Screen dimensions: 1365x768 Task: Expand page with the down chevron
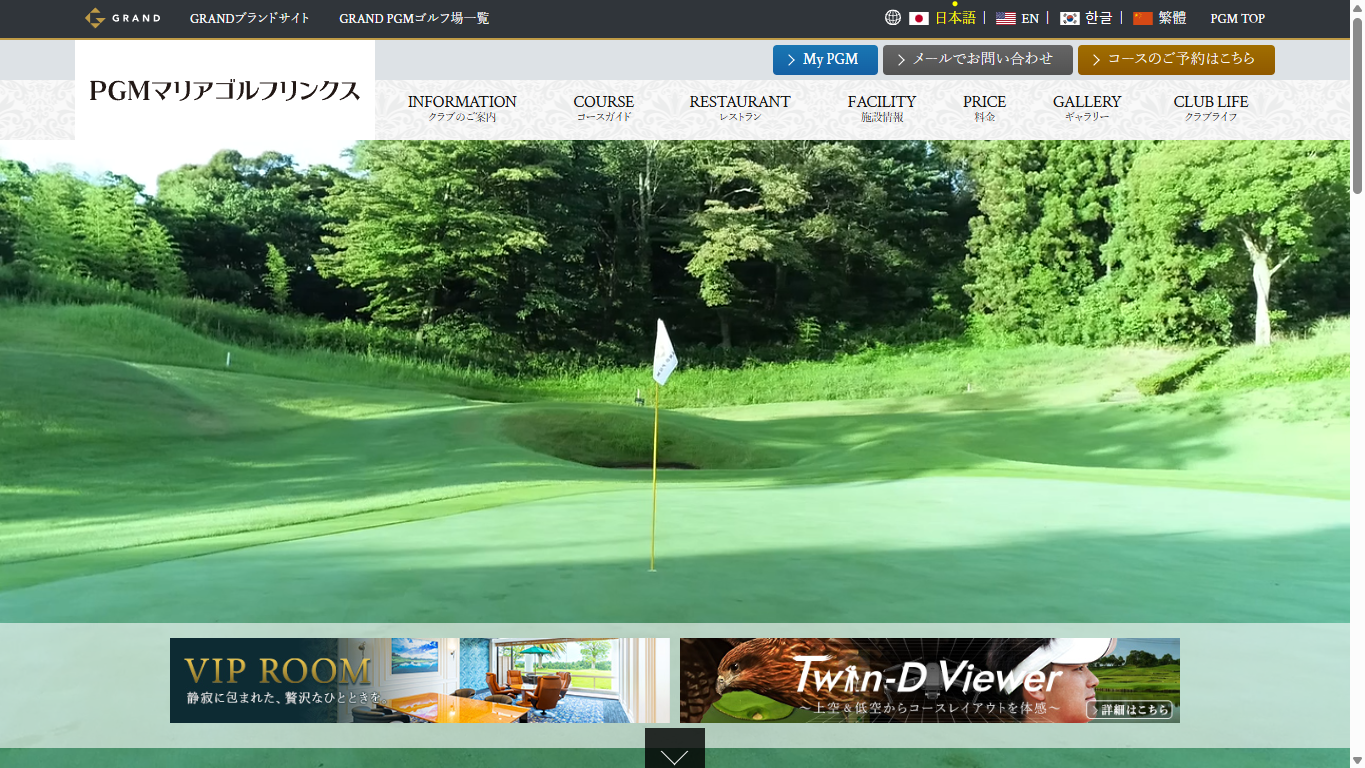675,749
